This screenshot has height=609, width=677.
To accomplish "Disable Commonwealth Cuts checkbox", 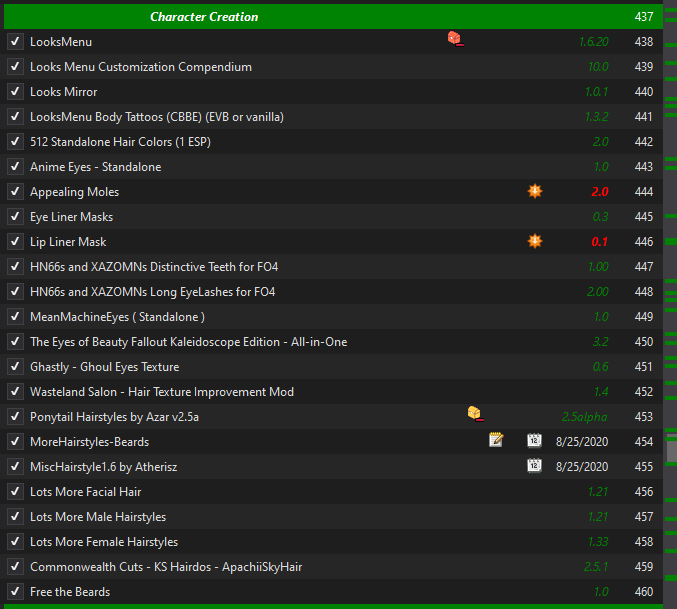I will coord(15,568).
